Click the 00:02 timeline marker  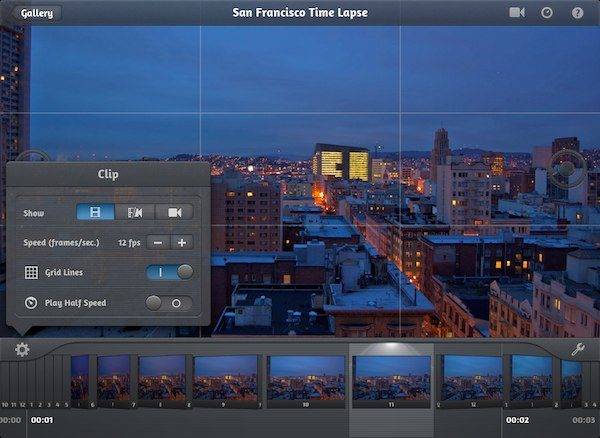516,420
